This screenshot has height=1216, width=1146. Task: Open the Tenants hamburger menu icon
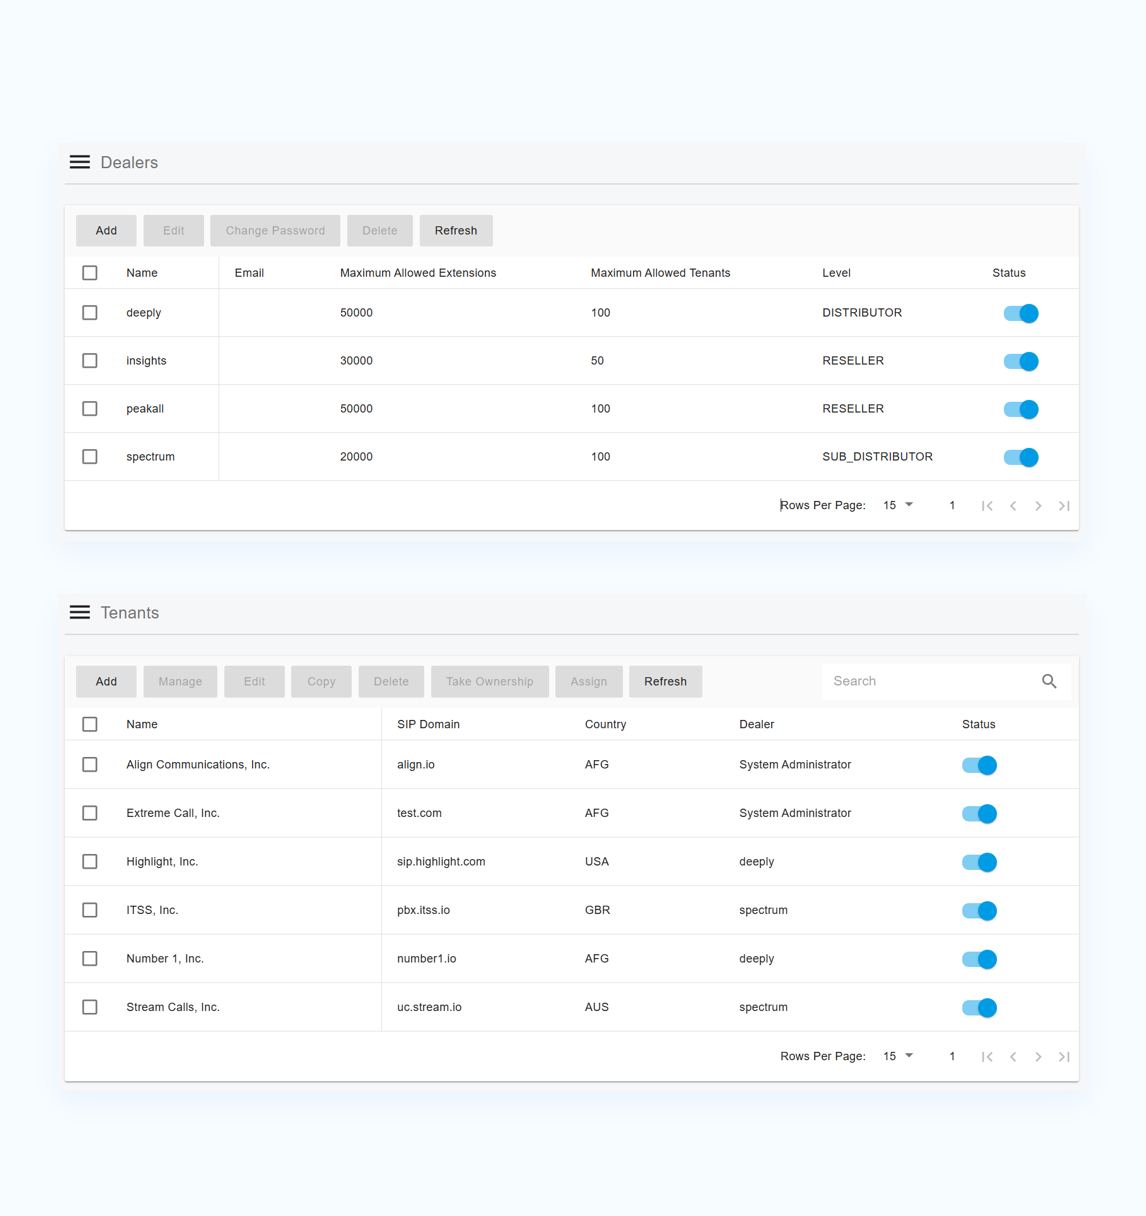click(80, 612)
